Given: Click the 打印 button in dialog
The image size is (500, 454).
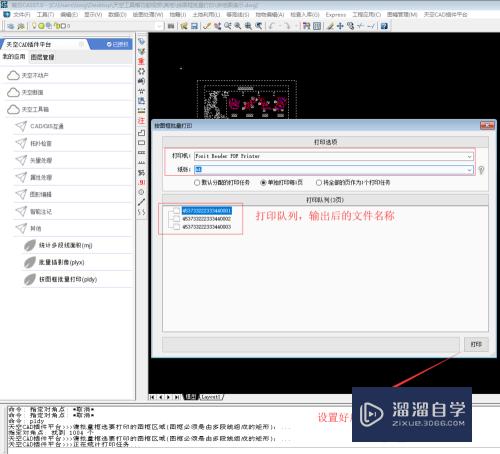Looking at the screenshot, I should (x=476, y=344).
